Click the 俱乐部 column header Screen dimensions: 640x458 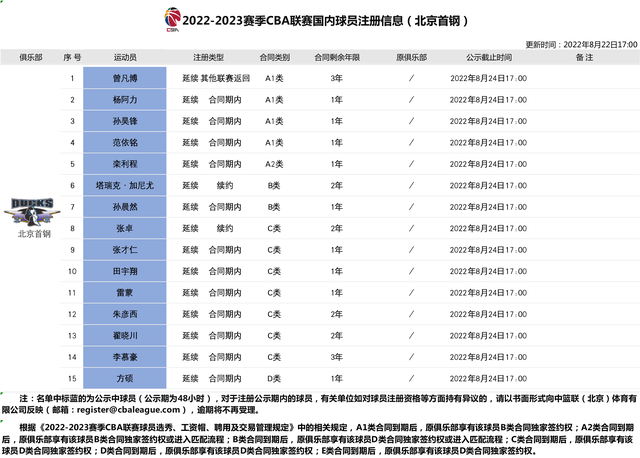(31, 58)
